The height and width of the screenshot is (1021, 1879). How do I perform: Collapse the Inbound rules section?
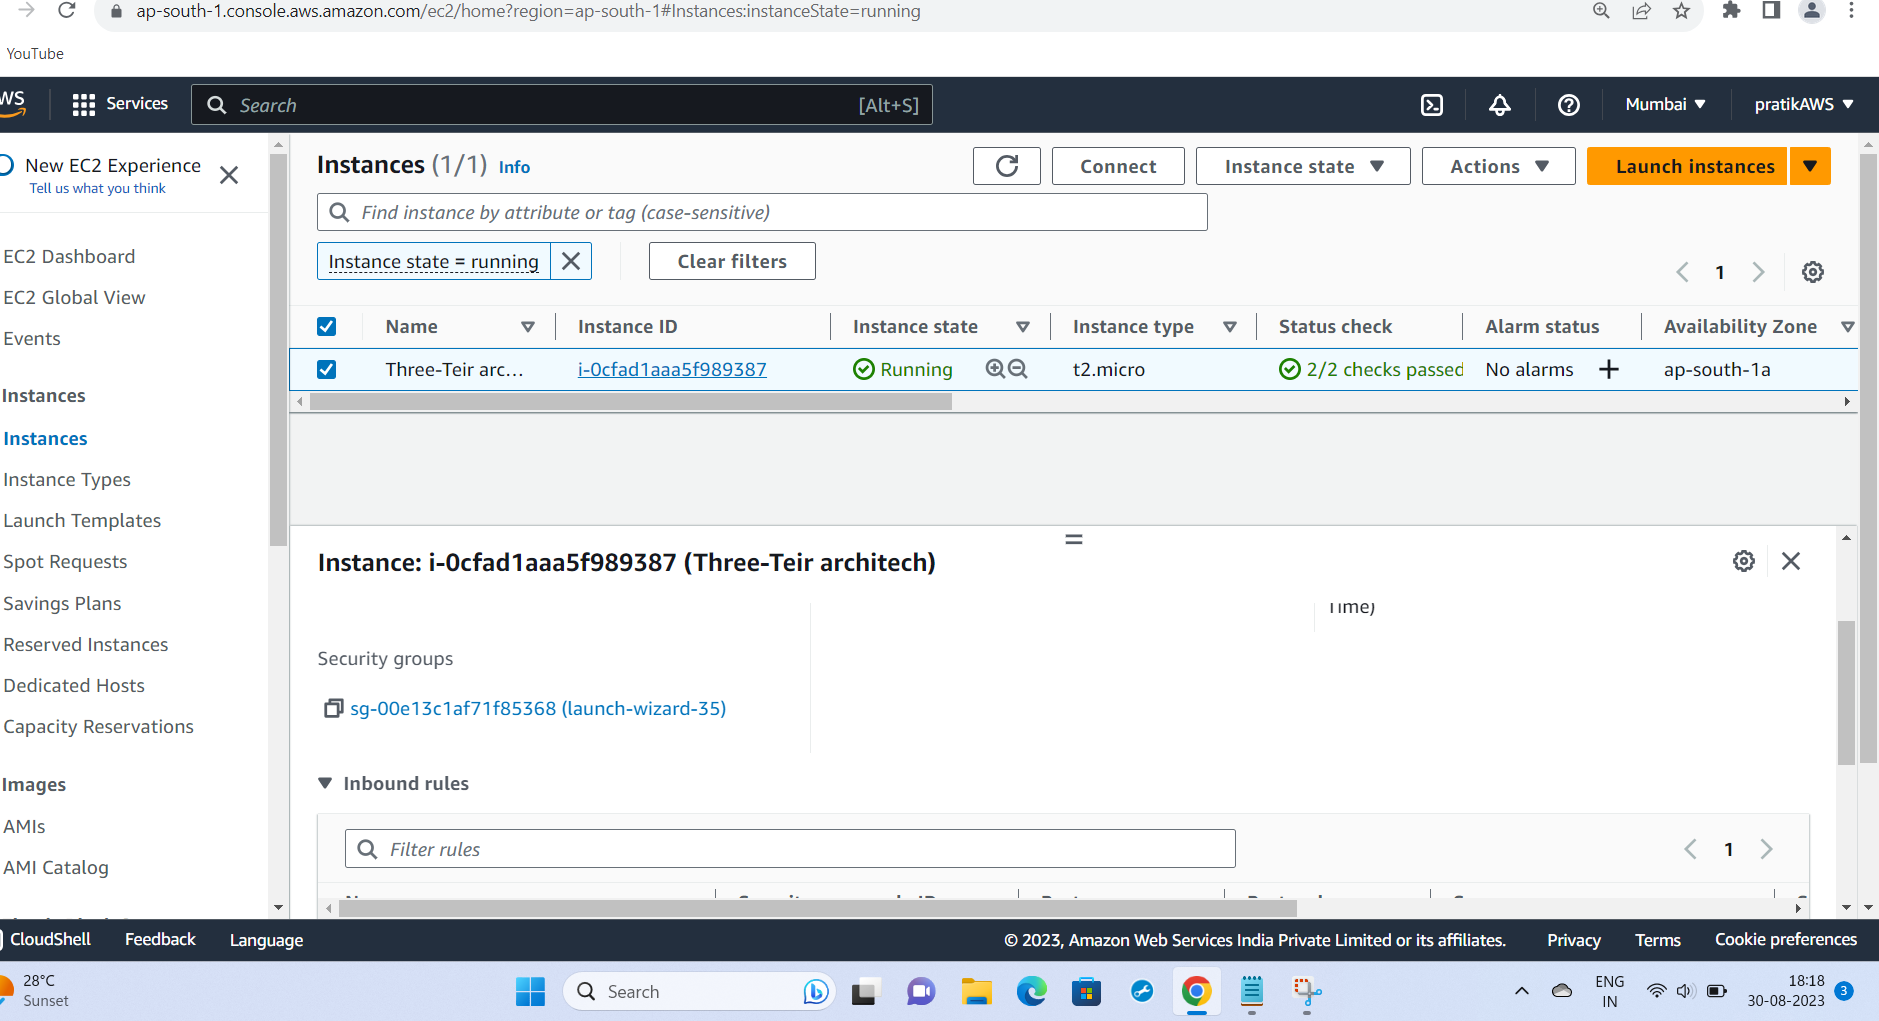coord(325,783)
